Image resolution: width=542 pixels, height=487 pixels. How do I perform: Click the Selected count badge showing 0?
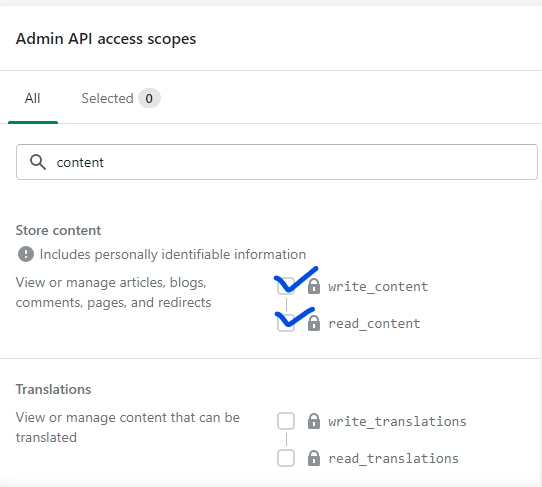click(149, 99)
